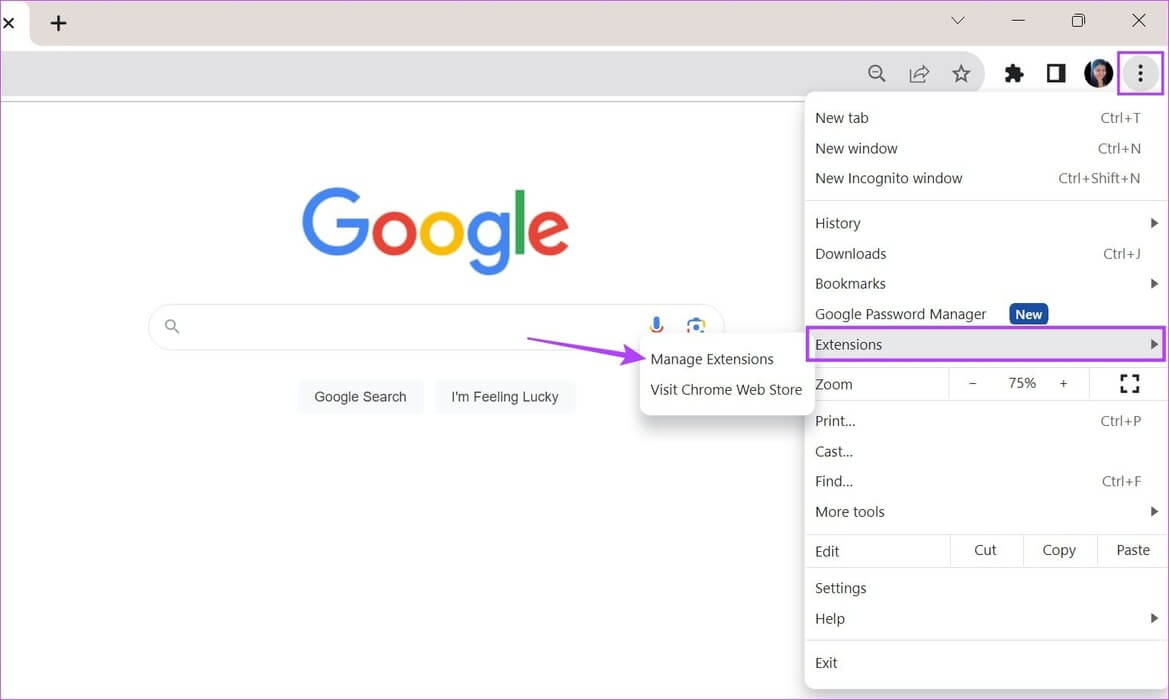The width and height of the screenshot is (1169, 700).
Task: Choose Print... from the menu
Action: coord(986,421)
